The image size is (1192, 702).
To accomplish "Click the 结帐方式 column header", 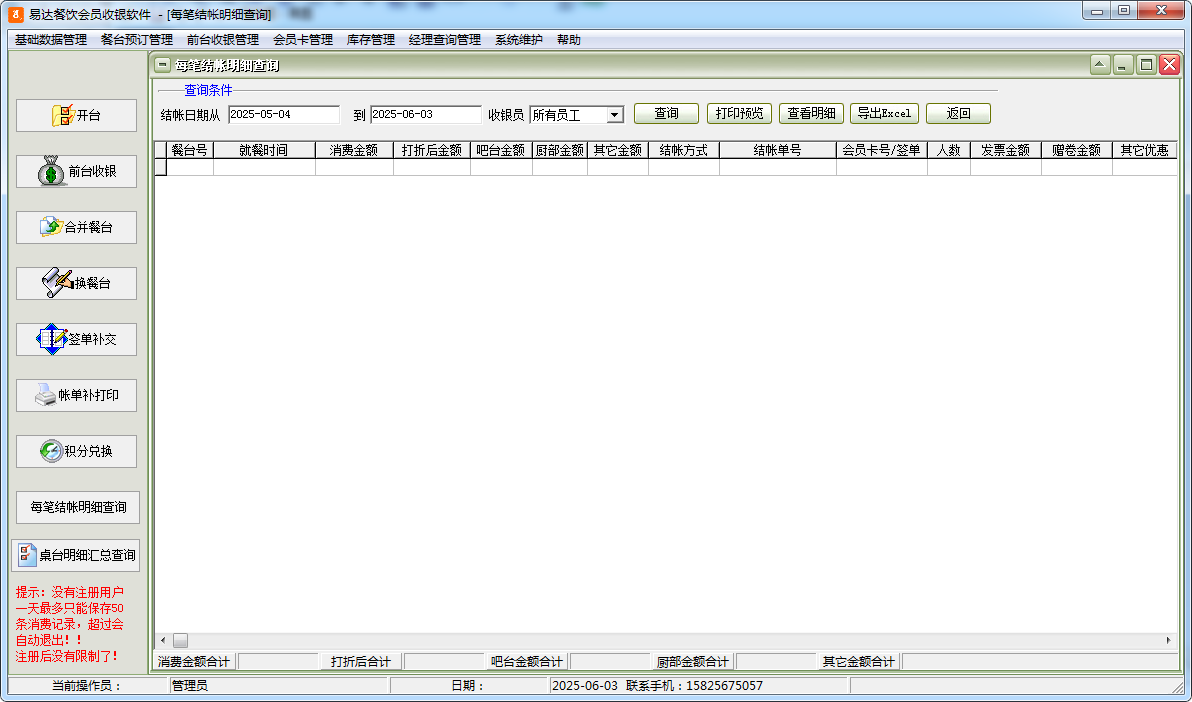I will tap(683, 150).
